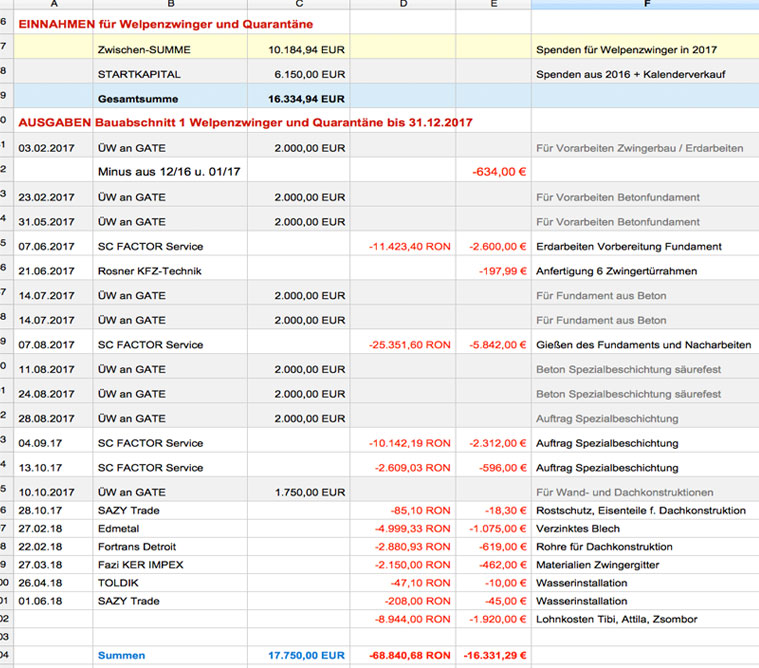
Task: Select the -4.999,33 RON cell
Action: [x=403, y=529]
